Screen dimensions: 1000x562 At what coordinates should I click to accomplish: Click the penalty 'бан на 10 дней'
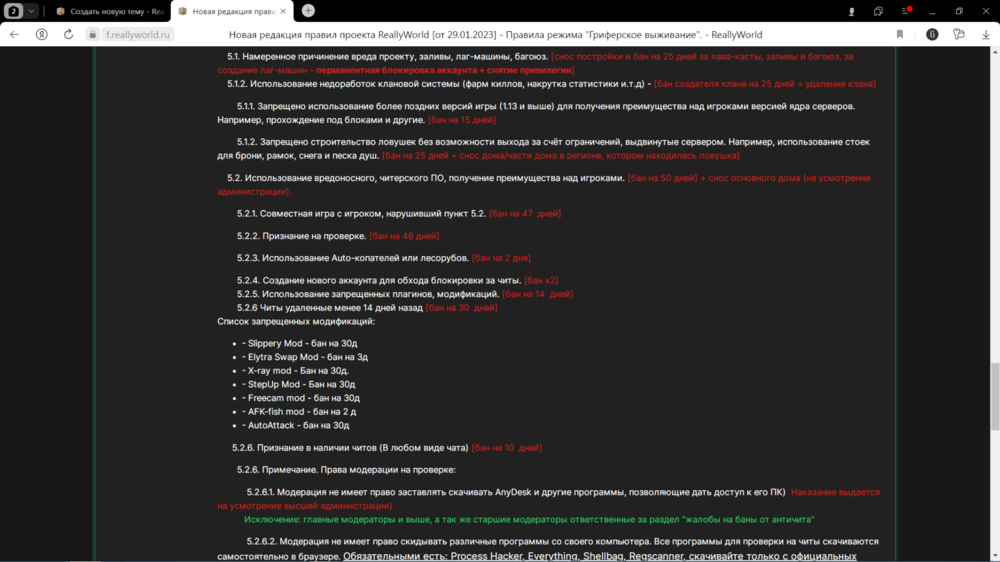pos(507,448)
